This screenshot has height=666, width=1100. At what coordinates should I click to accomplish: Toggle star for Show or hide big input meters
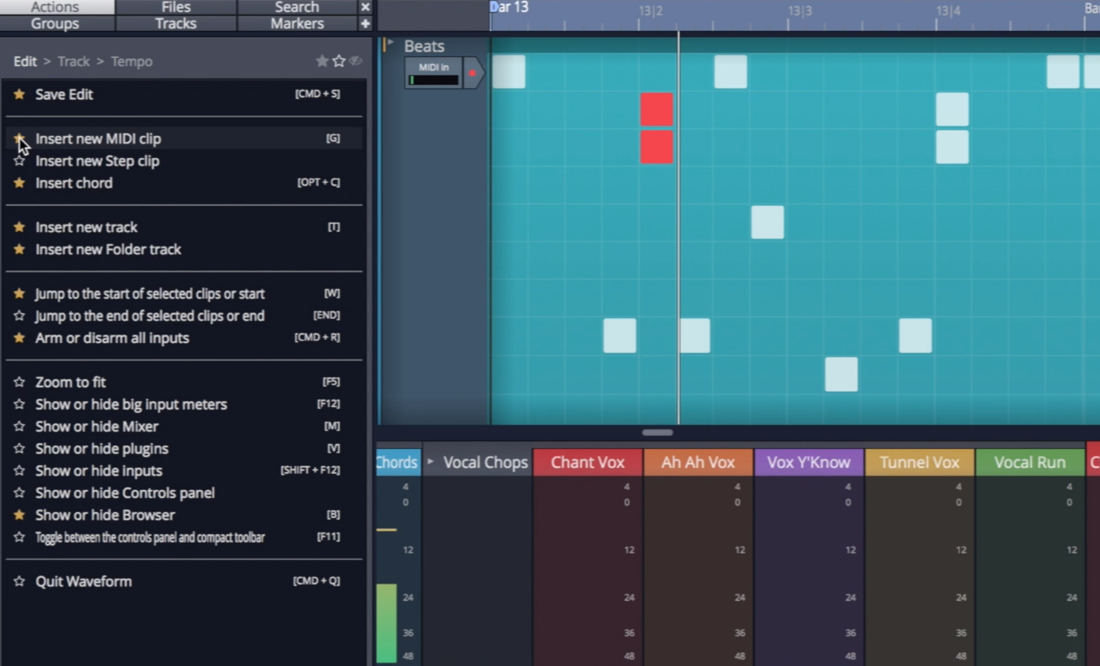click(x=19, y=404)
